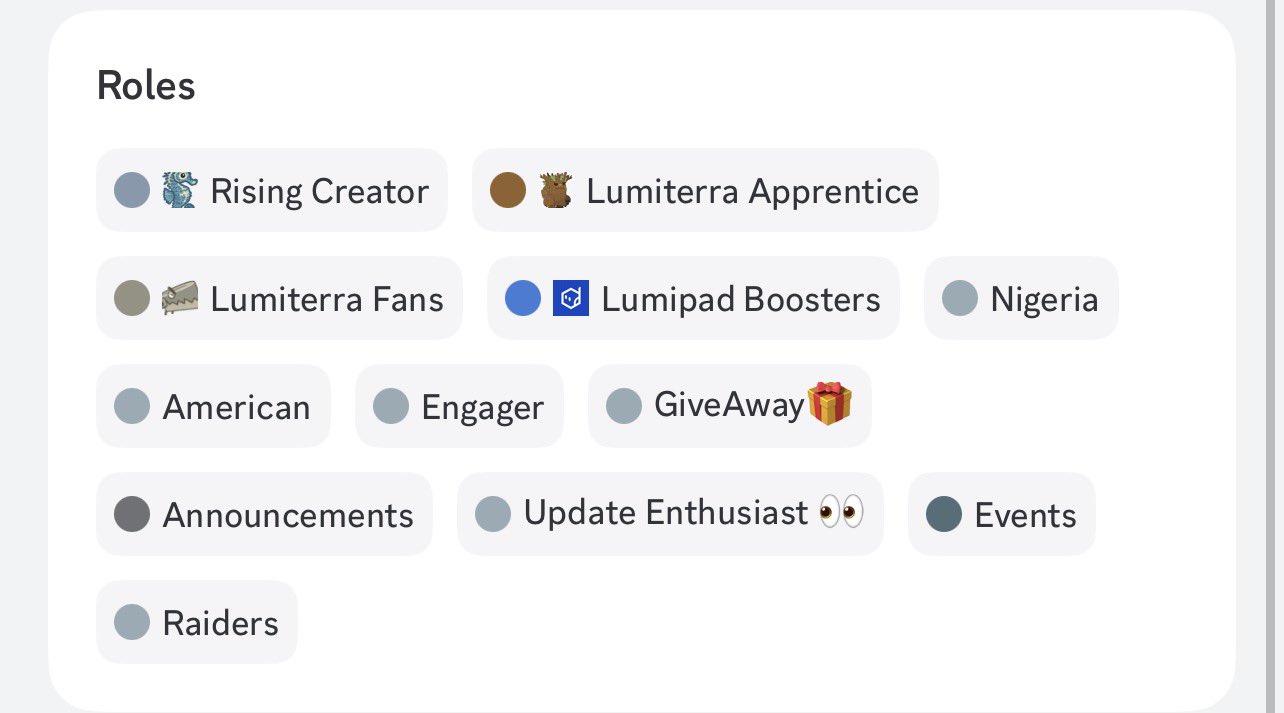Click the seahorse icon on Rising Creator

tap(180, 190)
